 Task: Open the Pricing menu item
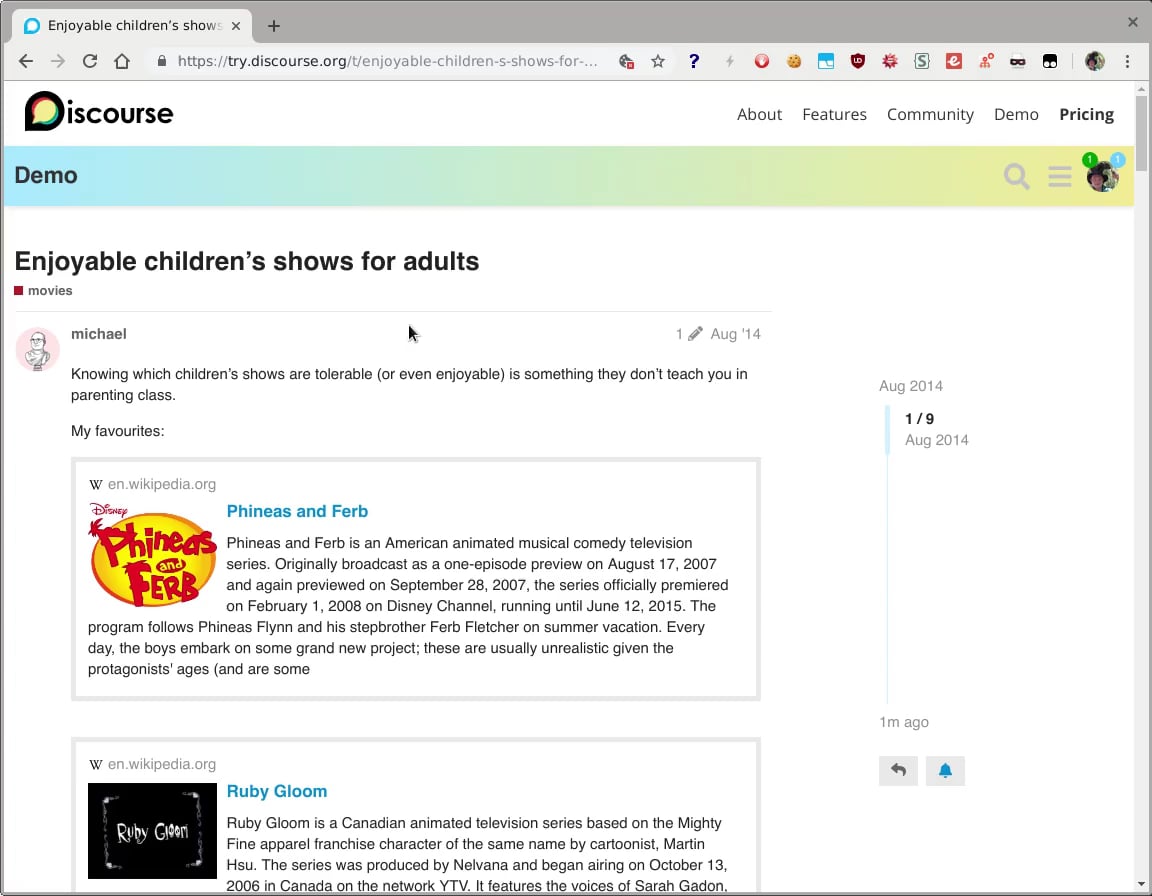(x=1086, y=115)
